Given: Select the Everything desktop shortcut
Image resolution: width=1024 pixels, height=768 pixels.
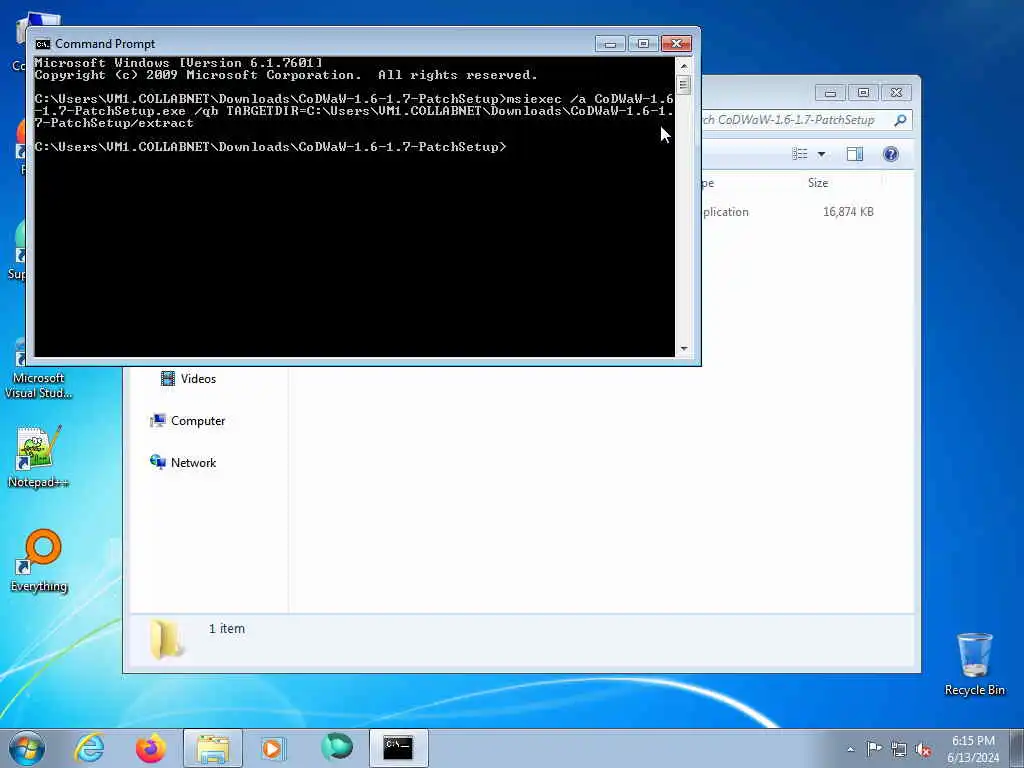Looking at the screenshot, I should pos(39,560).
